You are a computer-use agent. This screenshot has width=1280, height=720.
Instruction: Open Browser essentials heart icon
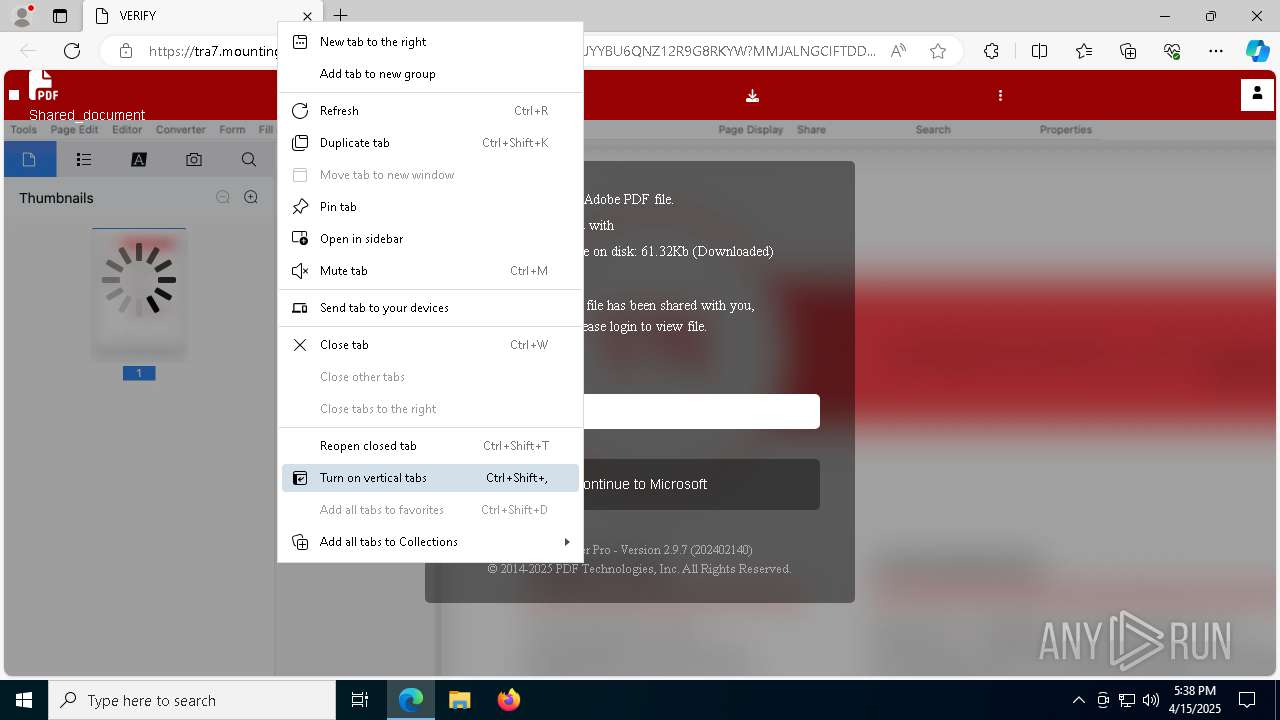[x=1172, y=51]
